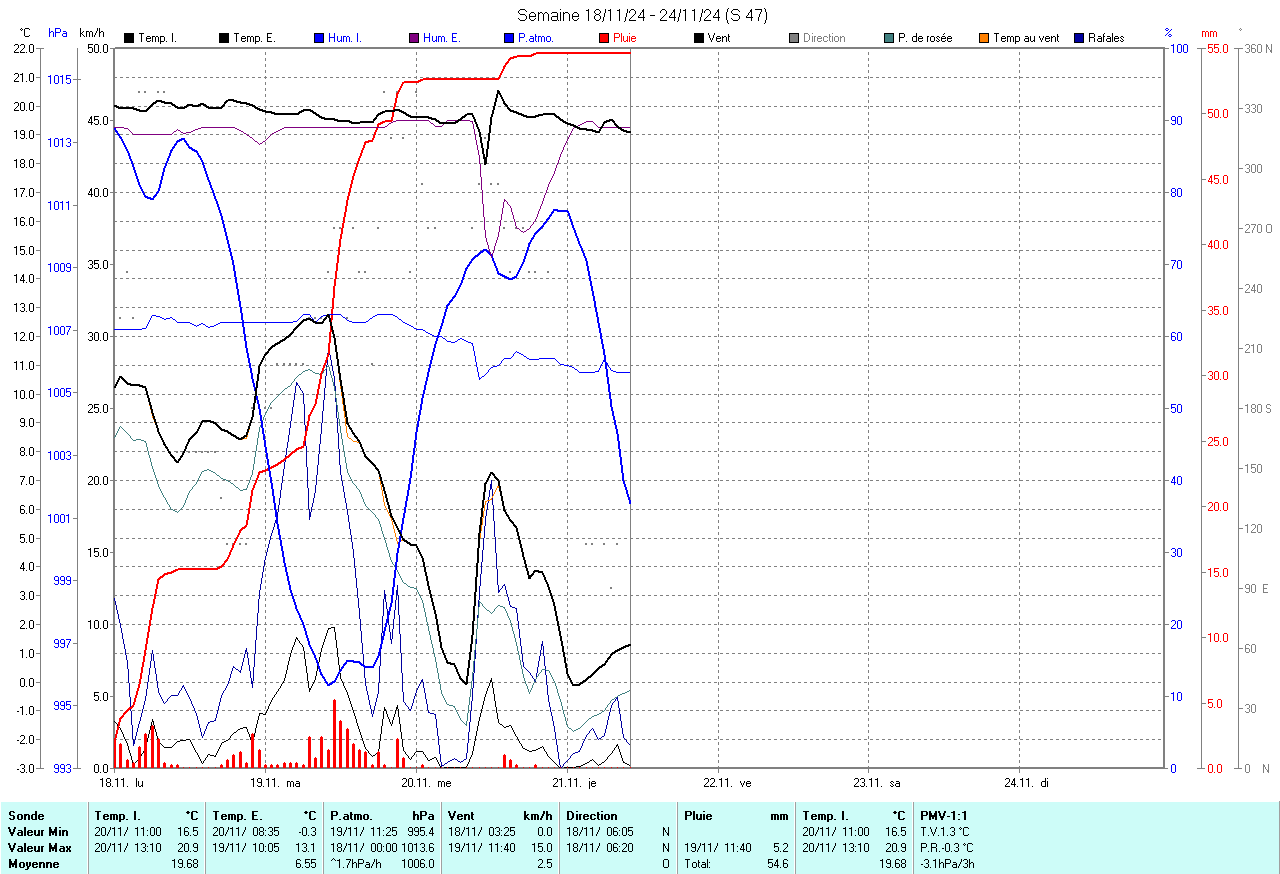The height and width of the screenshot is (874, 1280).
Task: Click the 'P.atmo.' legend label
Action: (536, 38)
